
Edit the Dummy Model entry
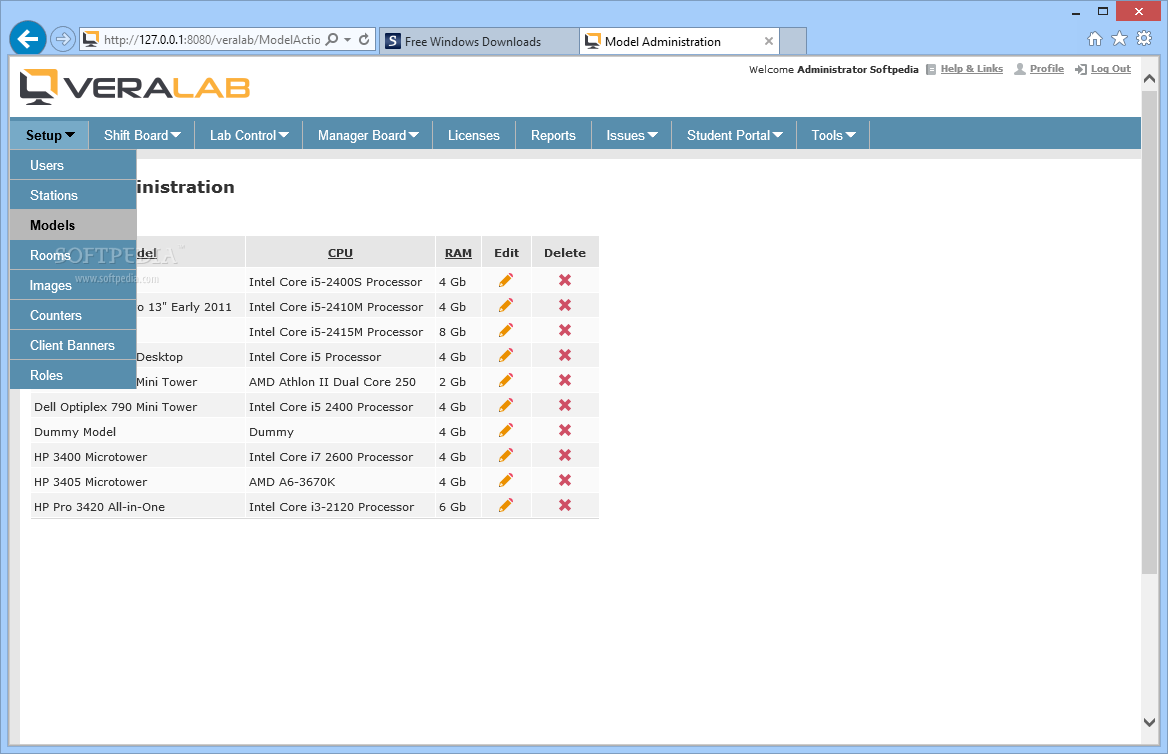pos(506,431)
